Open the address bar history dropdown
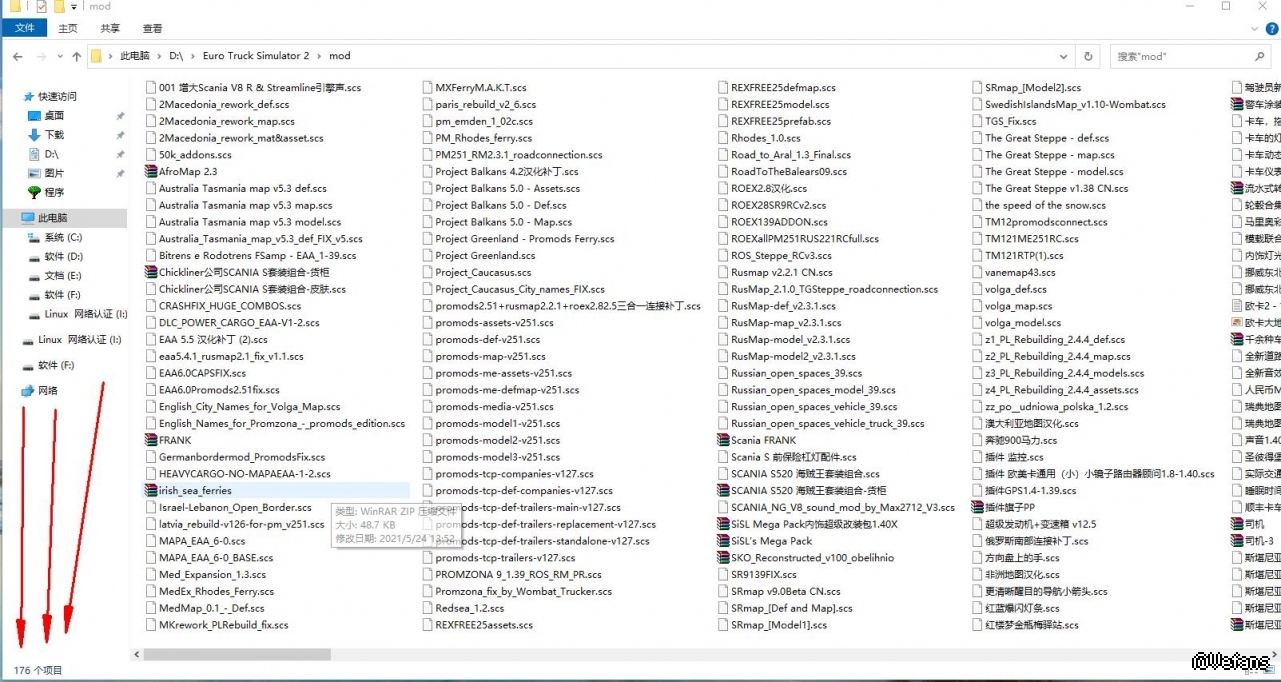This screenshot has height=682, width=1281. click(x=1064, y=57)
